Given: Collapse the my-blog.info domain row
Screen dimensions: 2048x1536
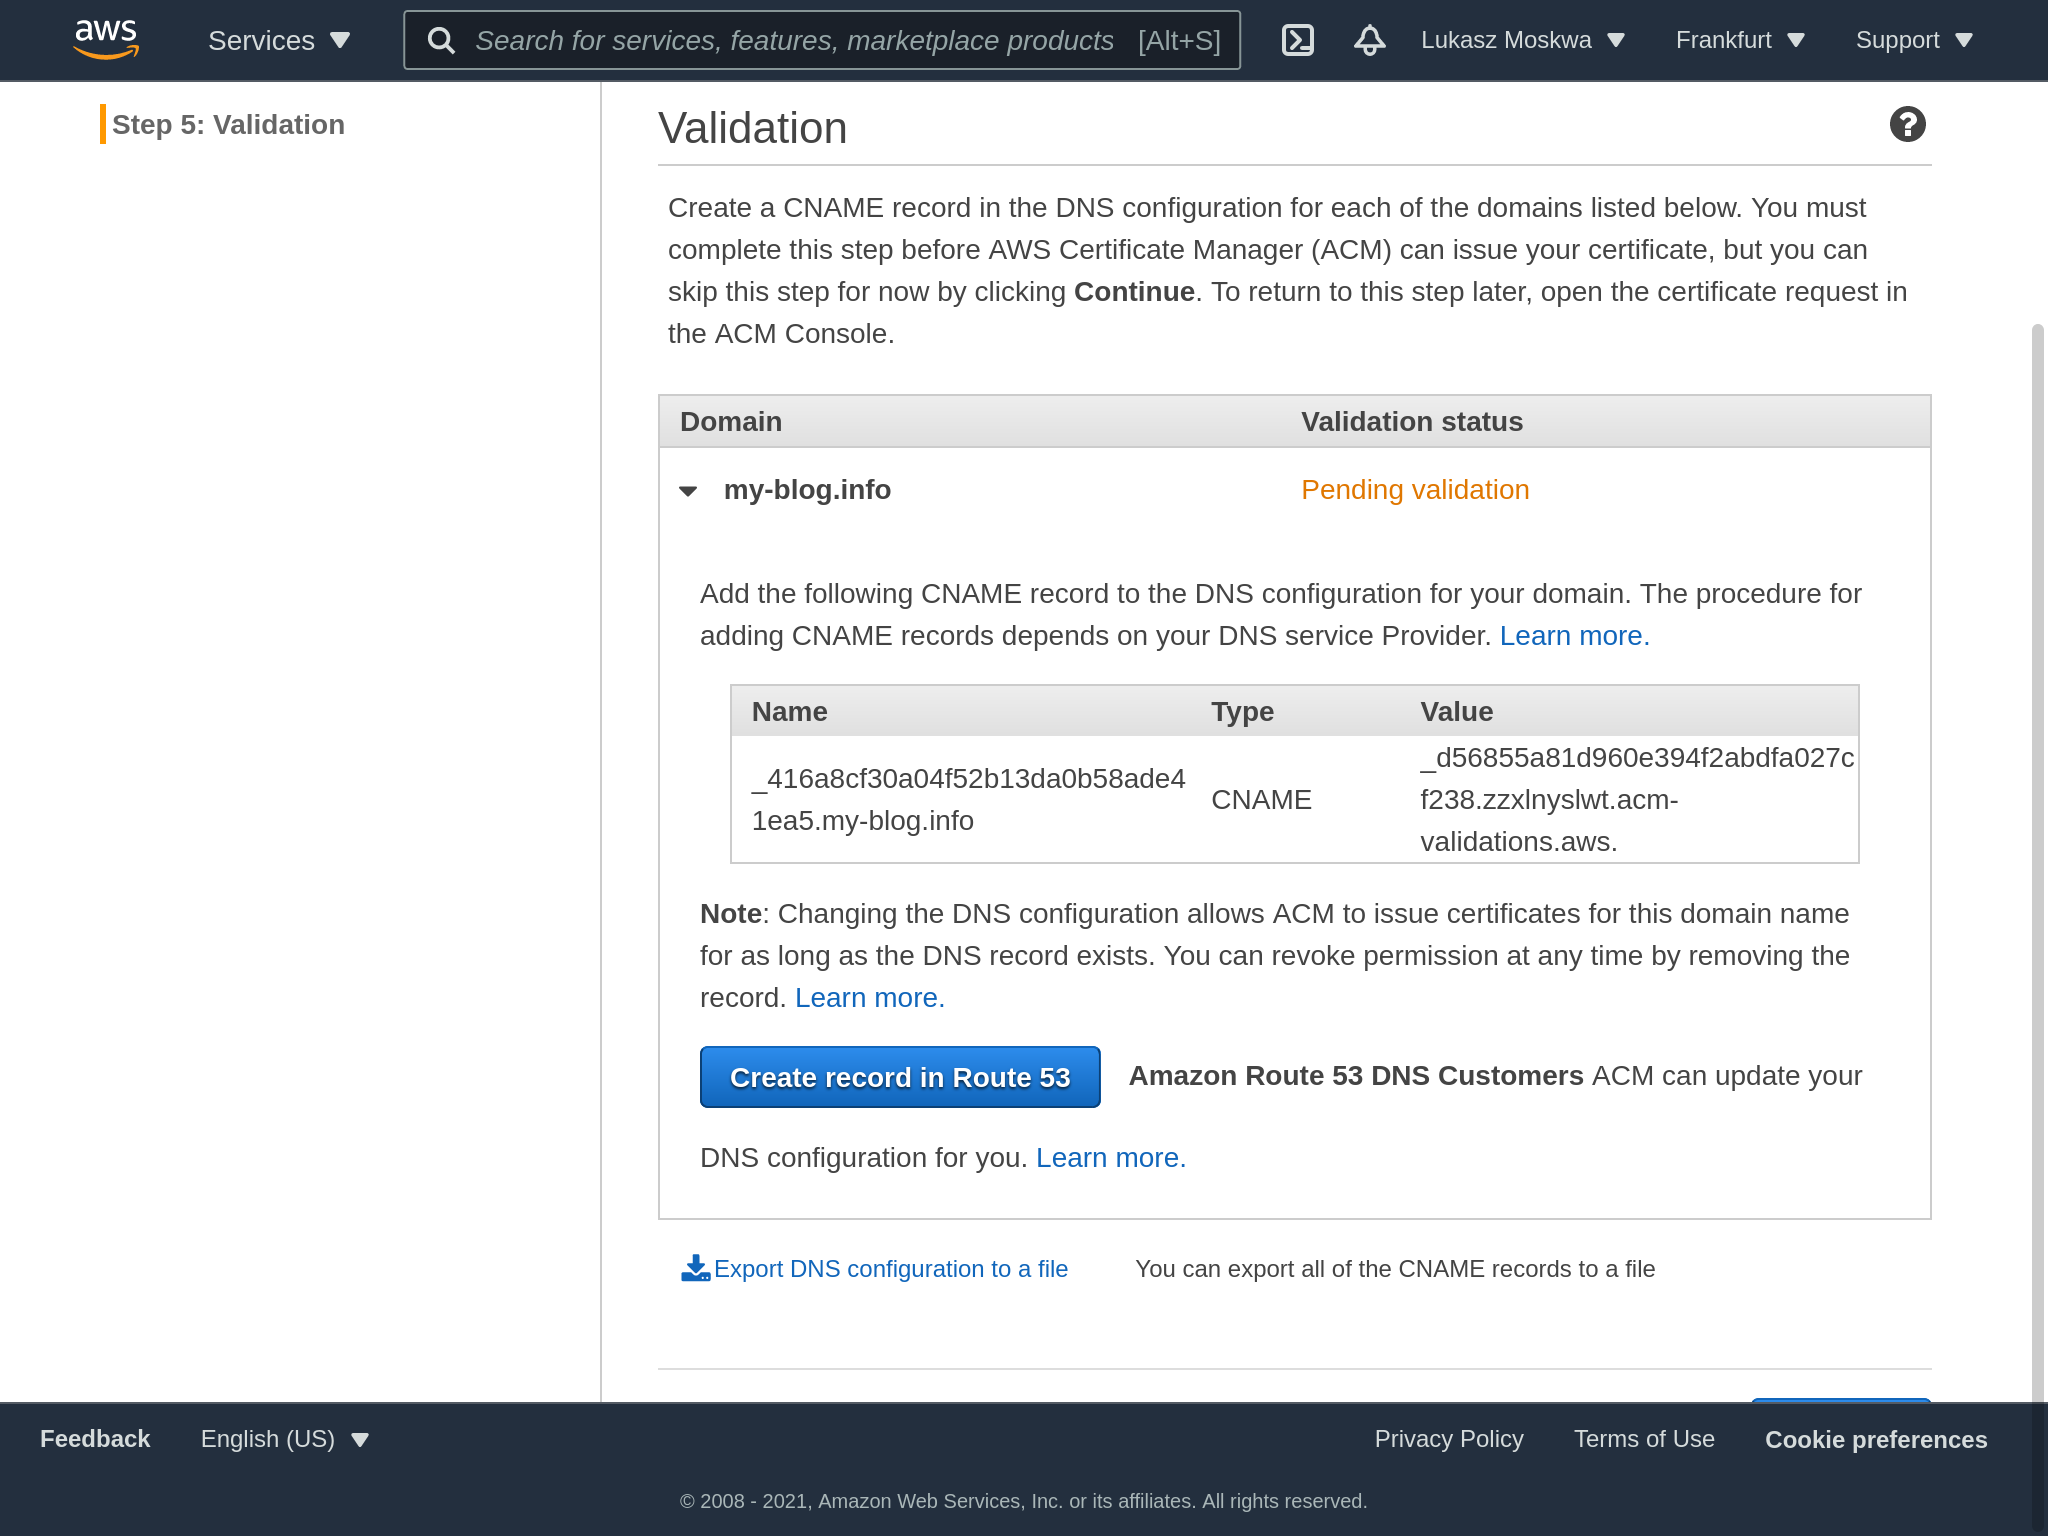Looking at the screenshot, I should [x=688, y=490].
